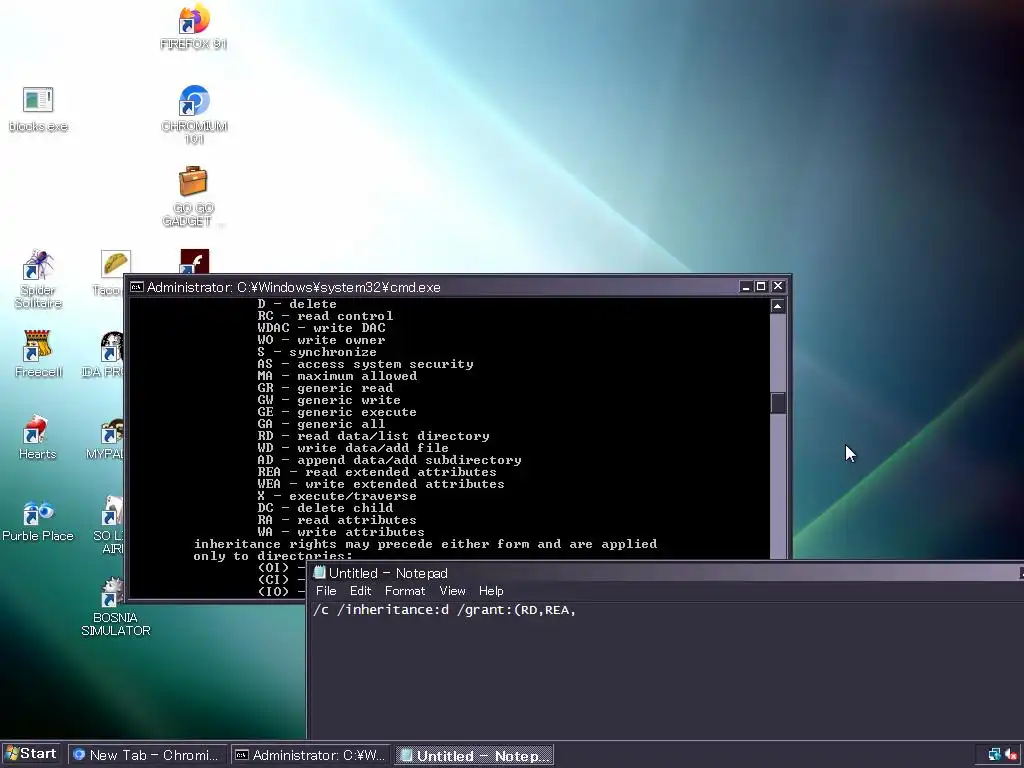This screenshot has width=1024, height=768.
Task: Click the 'REA - read extended attributes' line
Action: 377,472
